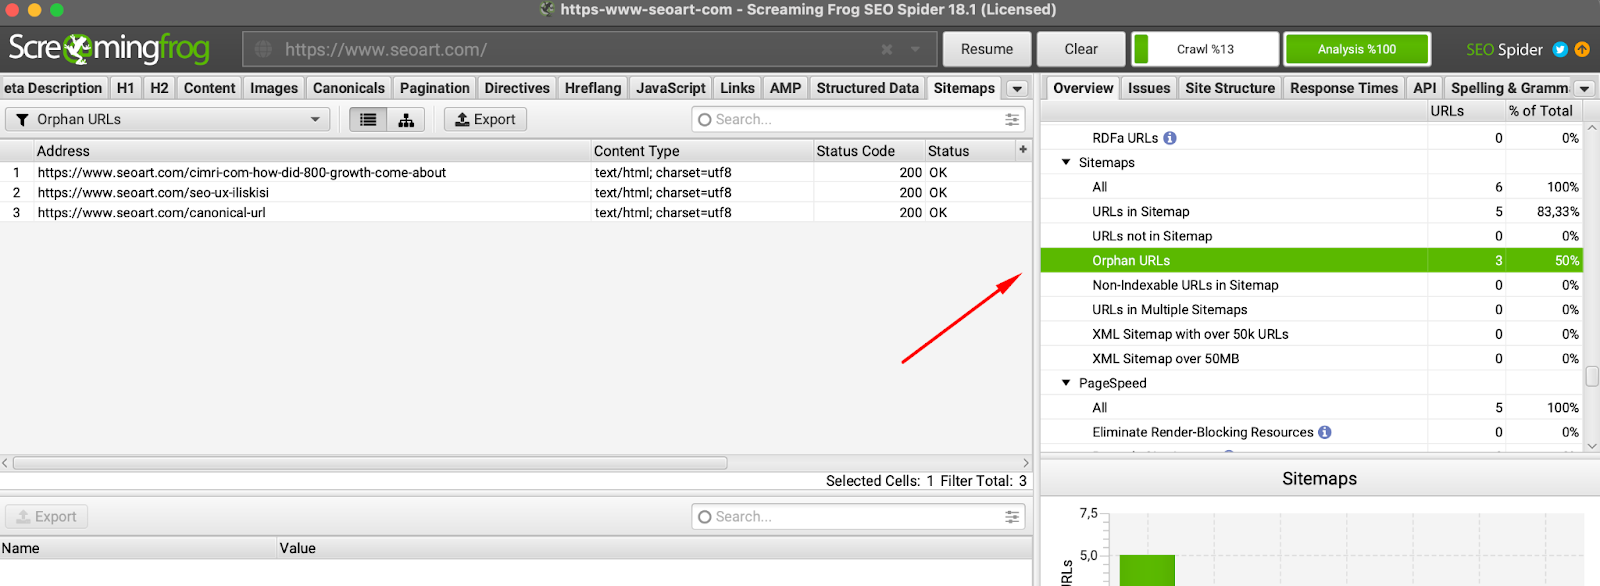
Task: Collapse the Sitemaps tree section
Action: coord(1066,162)
